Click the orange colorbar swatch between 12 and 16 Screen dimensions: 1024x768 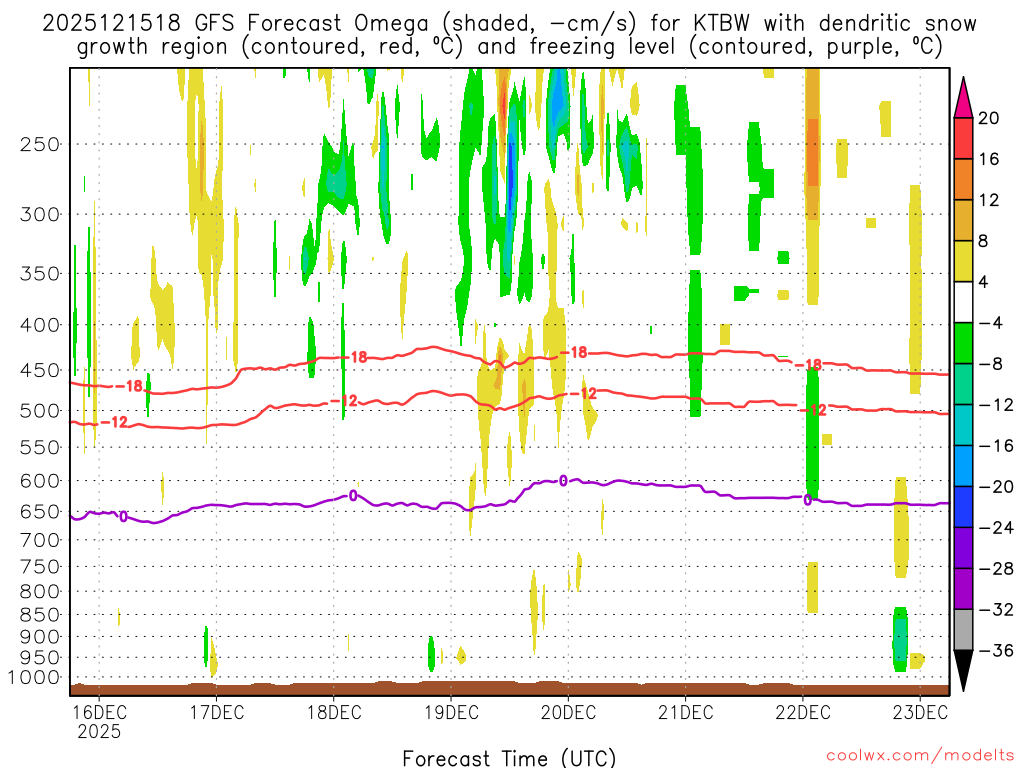click(x=963, y=180)
